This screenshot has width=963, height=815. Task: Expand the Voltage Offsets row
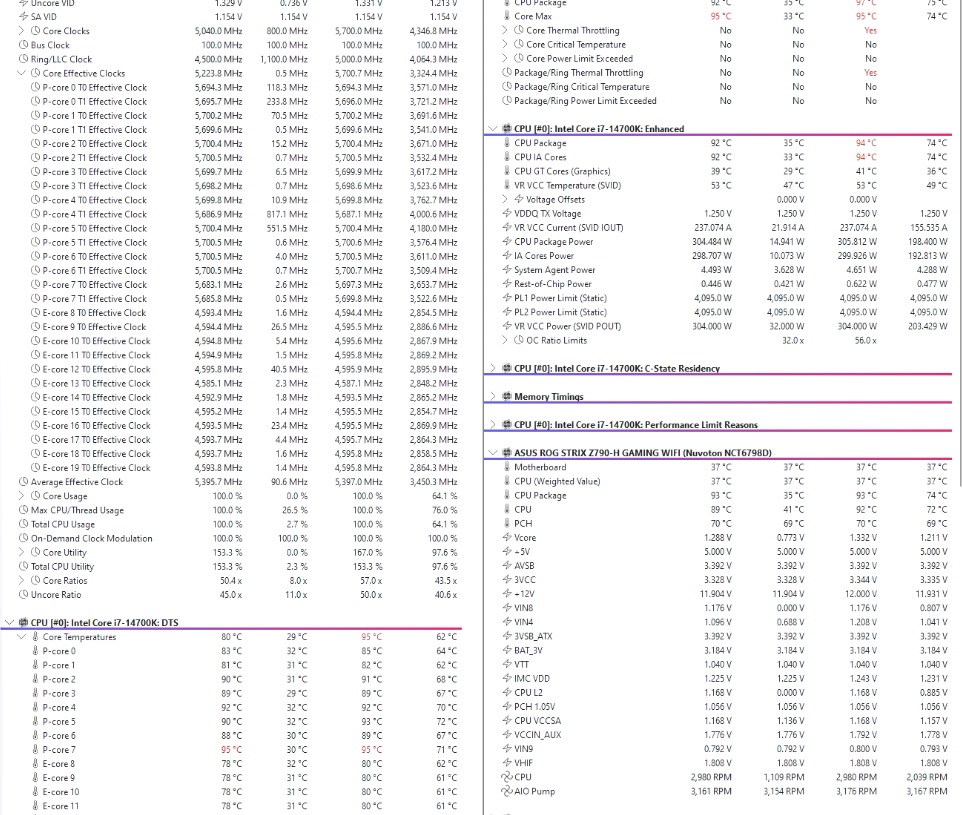(505, 200)
